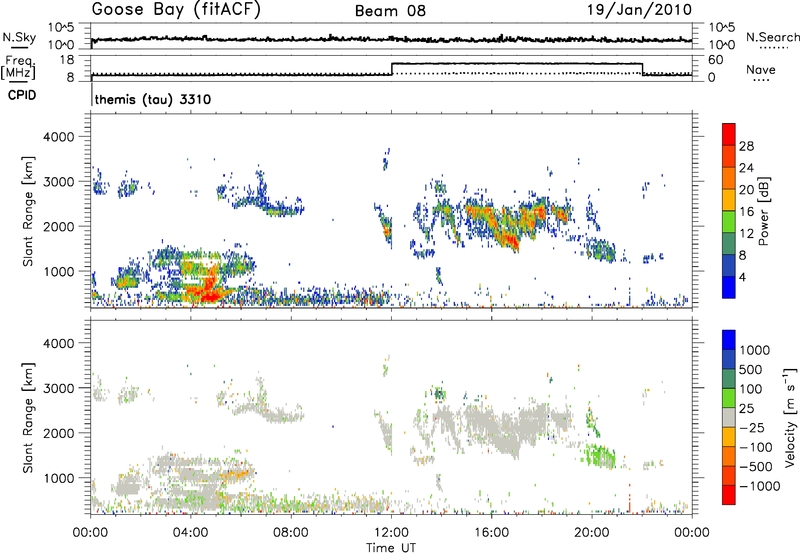
Task: Select the 'Beam 08' label
Action: (390, 11)
